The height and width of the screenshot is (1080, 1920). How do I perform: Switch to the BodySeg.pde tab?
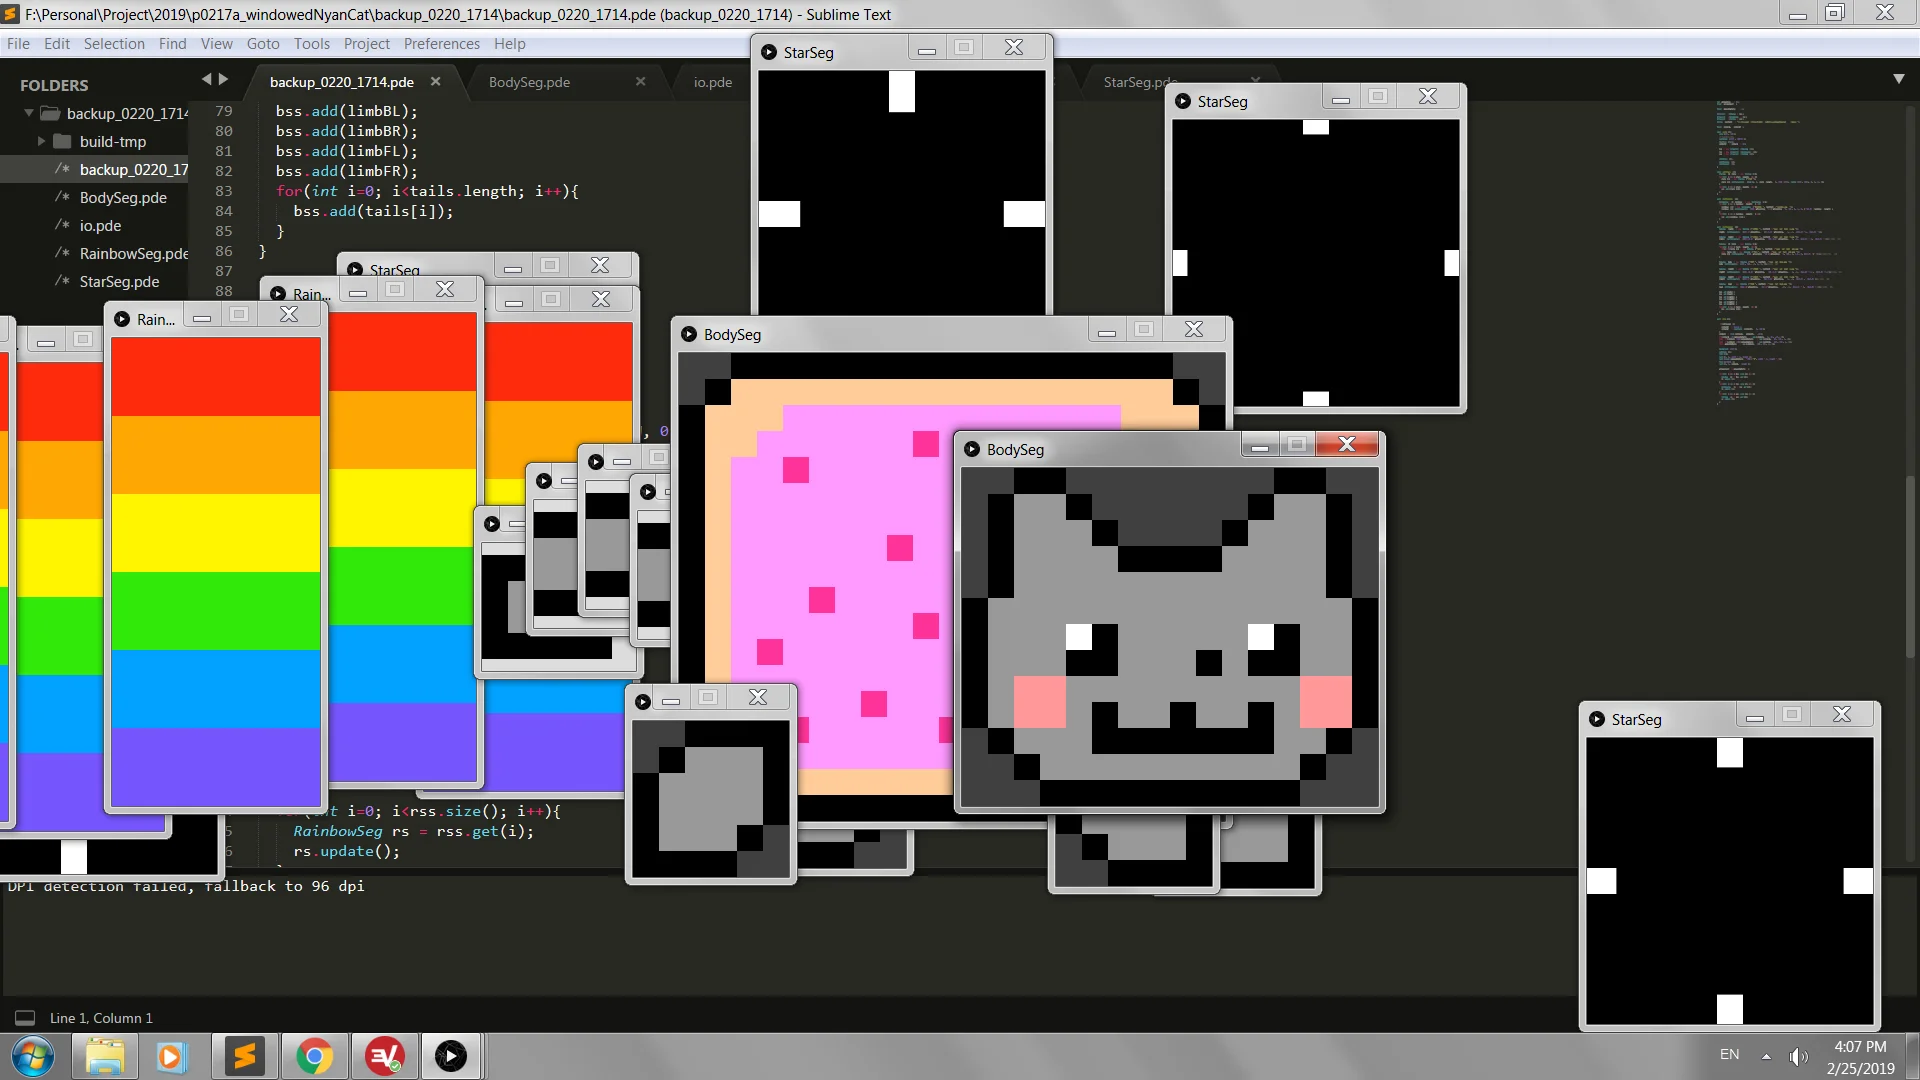click(x=529, y=82)
